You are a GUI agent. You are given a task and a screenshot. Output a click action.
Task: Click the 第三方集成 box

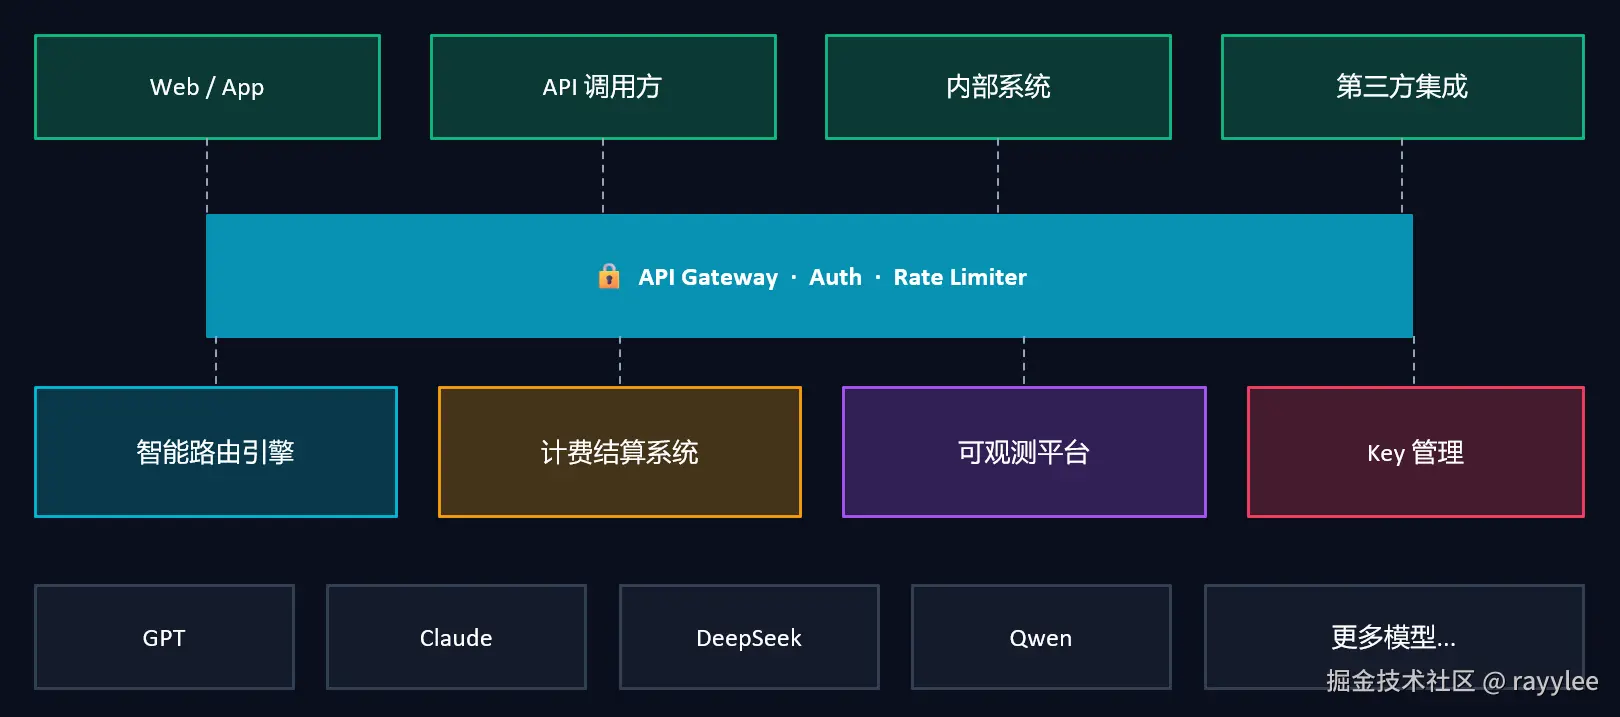(x=1402, y=87)
